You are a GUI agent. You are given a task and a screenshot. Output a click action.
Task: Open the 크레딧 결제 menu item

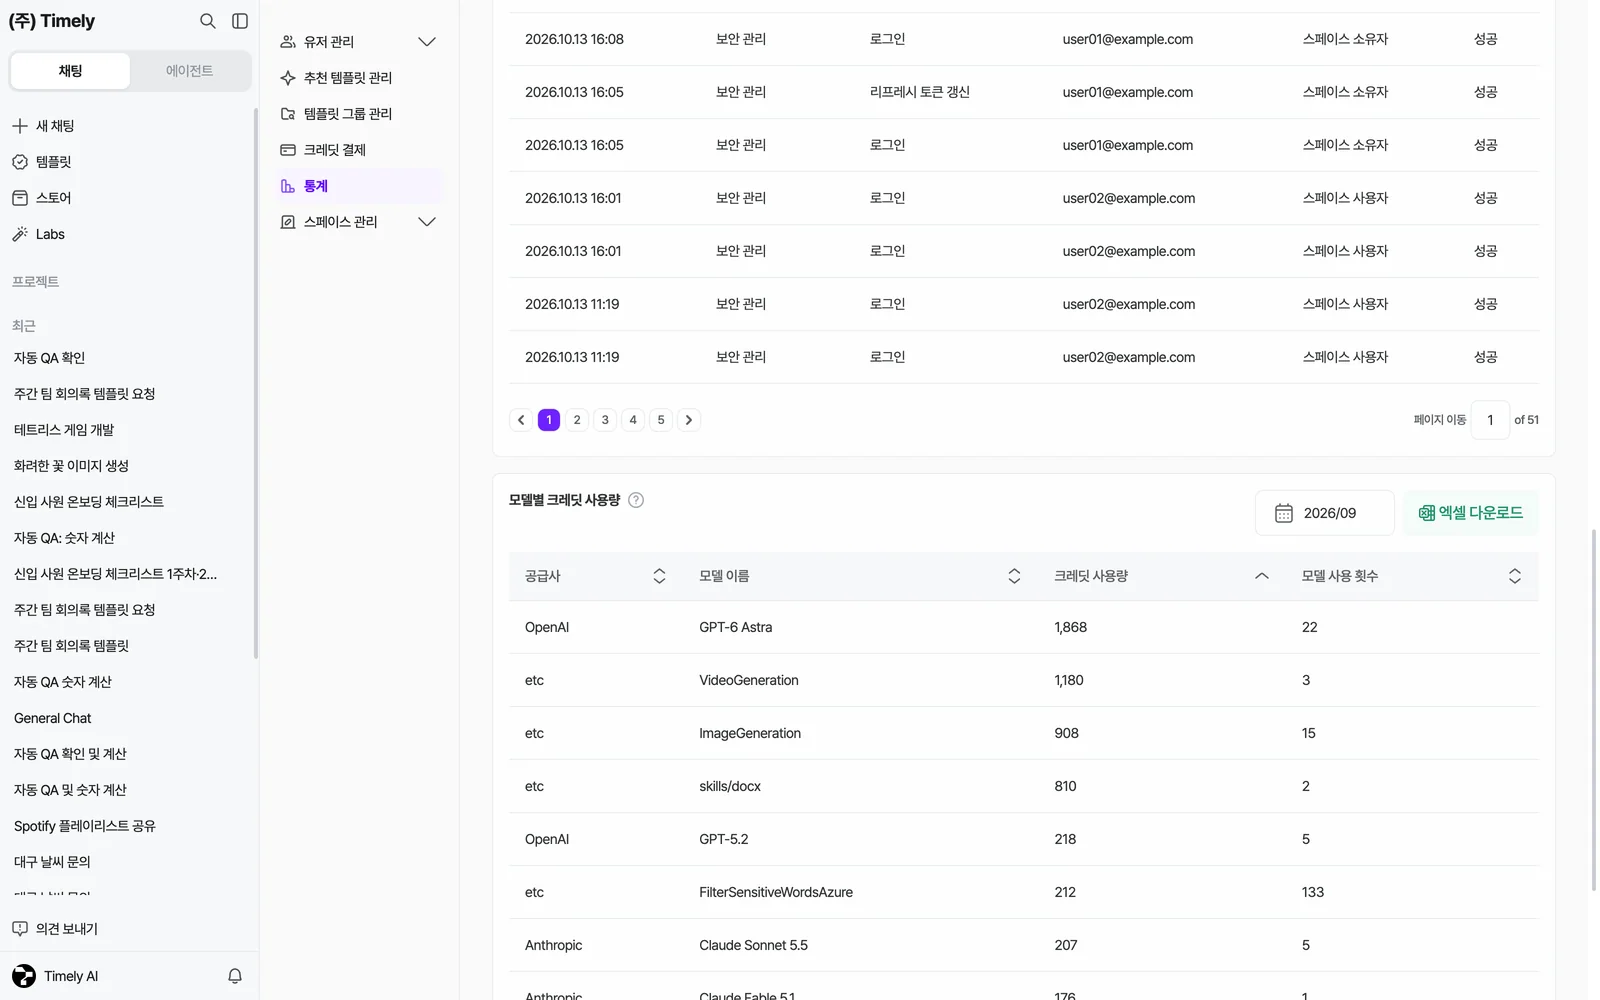(360, 150)
